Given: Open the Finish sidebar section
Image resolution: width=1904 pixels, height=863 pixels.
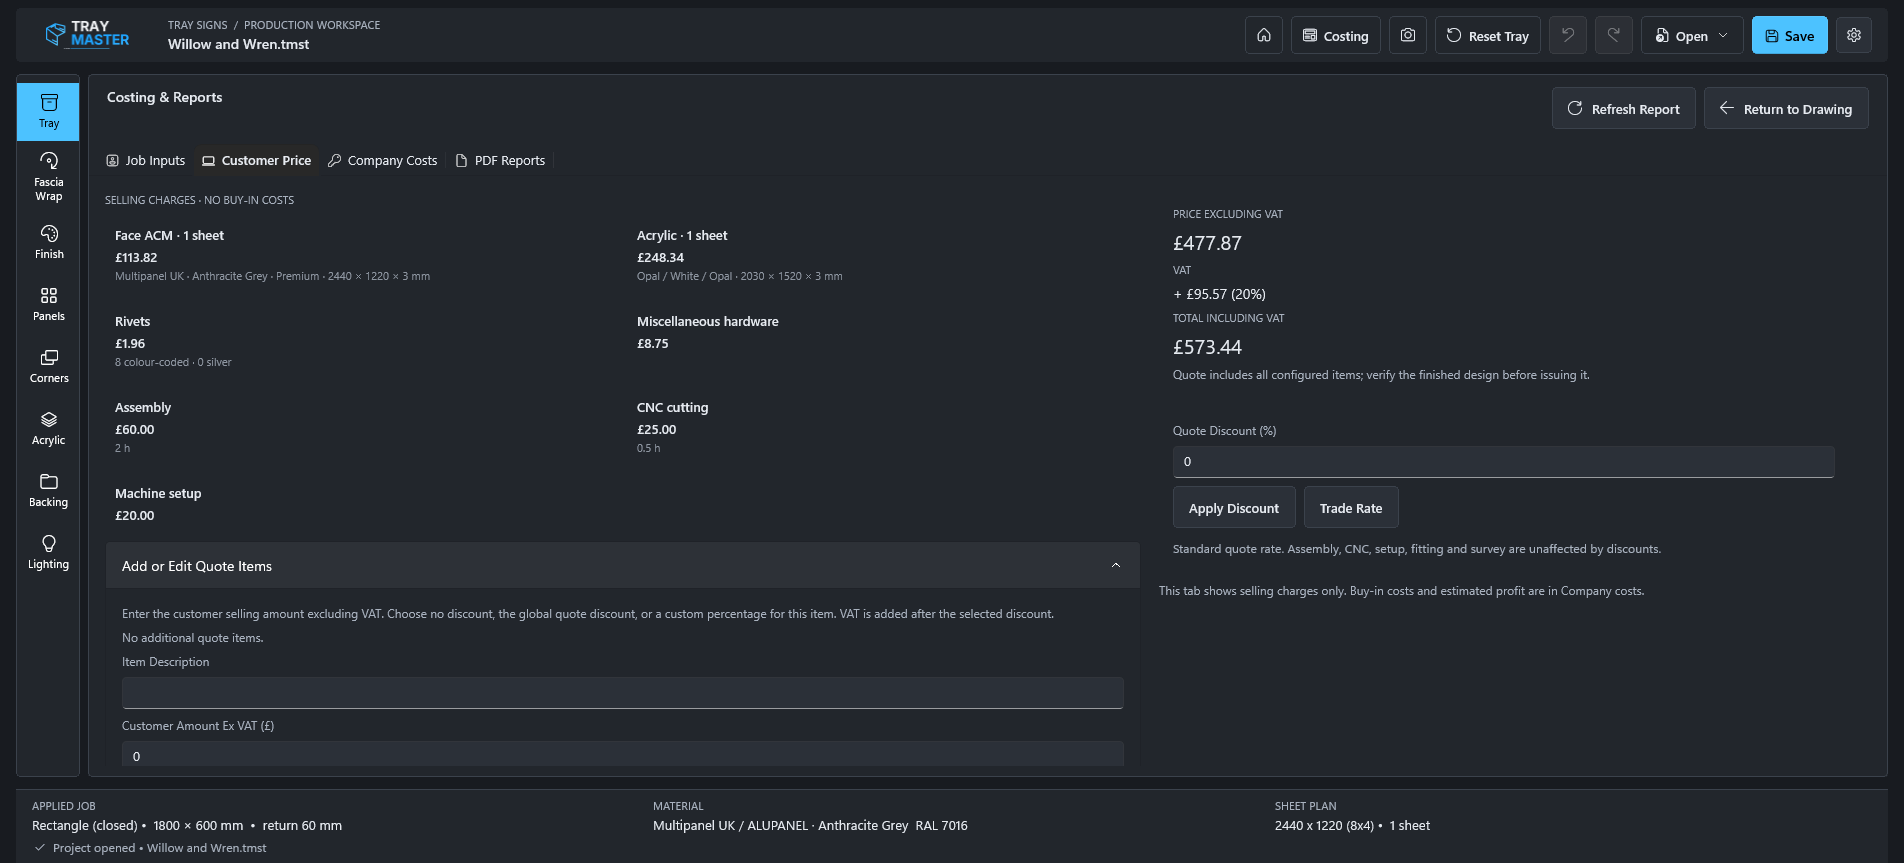Looking at the screenshot, I should point(48,242).
